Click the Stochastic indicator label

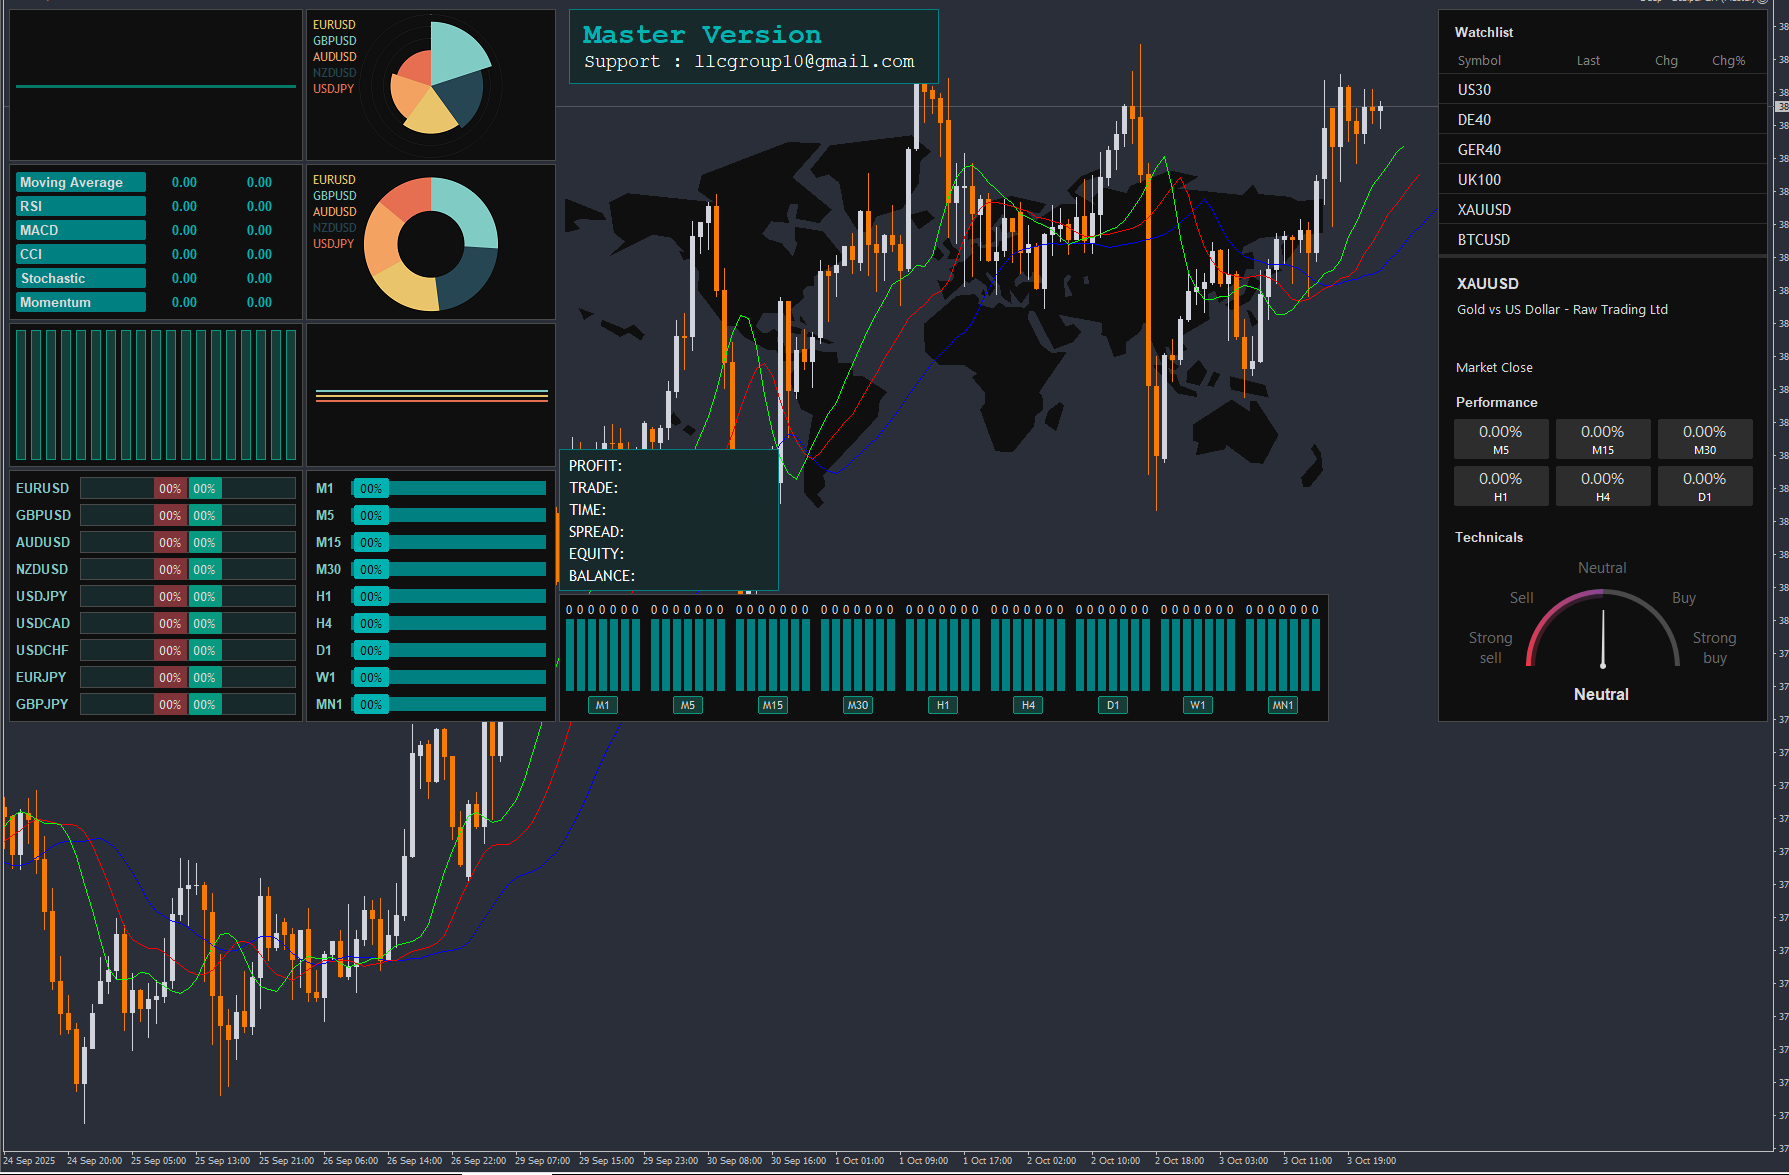tap(80, 278)
